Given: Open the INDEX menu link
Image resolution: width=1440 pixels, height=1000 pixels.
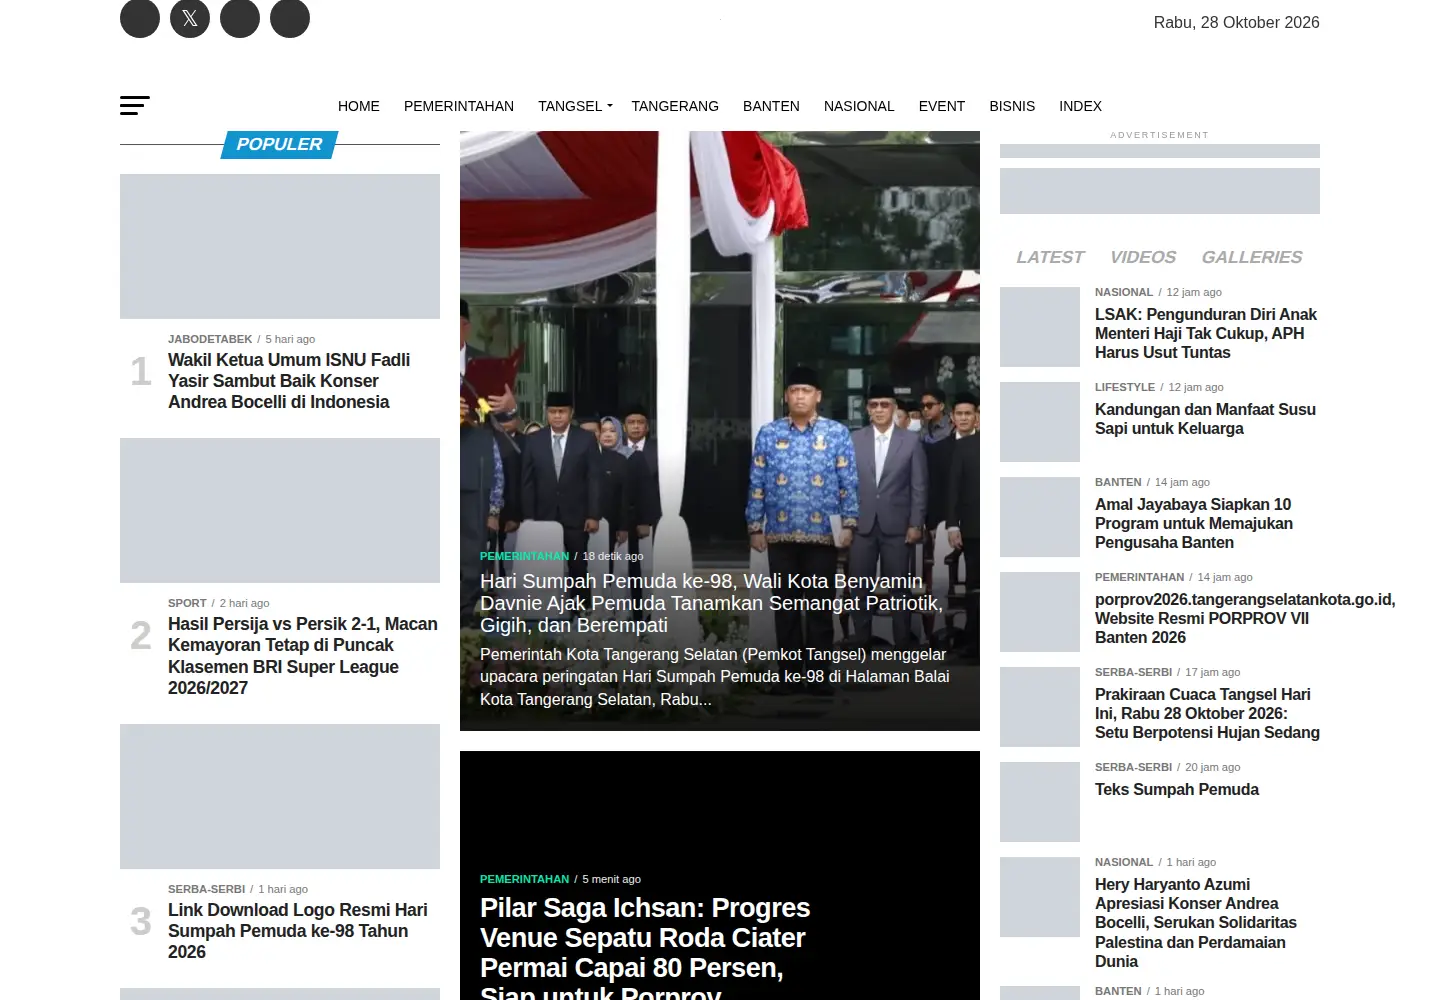Looking at the screenshot, I should tap(1080, 106).
